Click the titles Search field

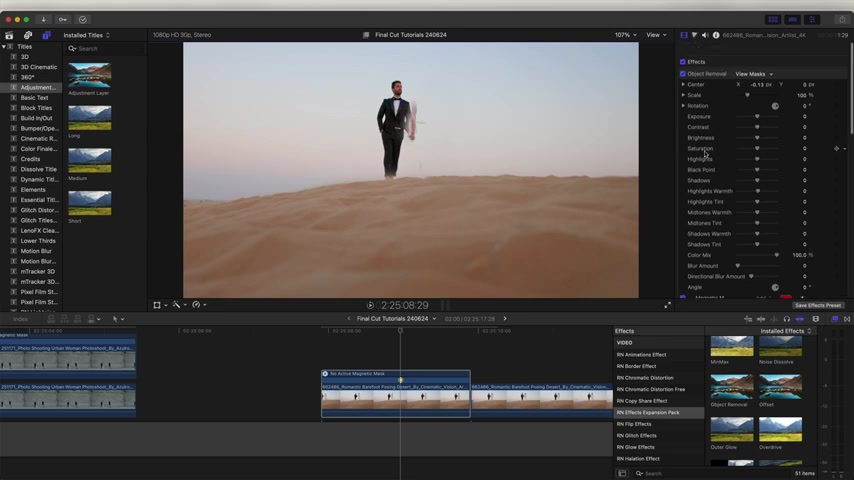(106, 49)
